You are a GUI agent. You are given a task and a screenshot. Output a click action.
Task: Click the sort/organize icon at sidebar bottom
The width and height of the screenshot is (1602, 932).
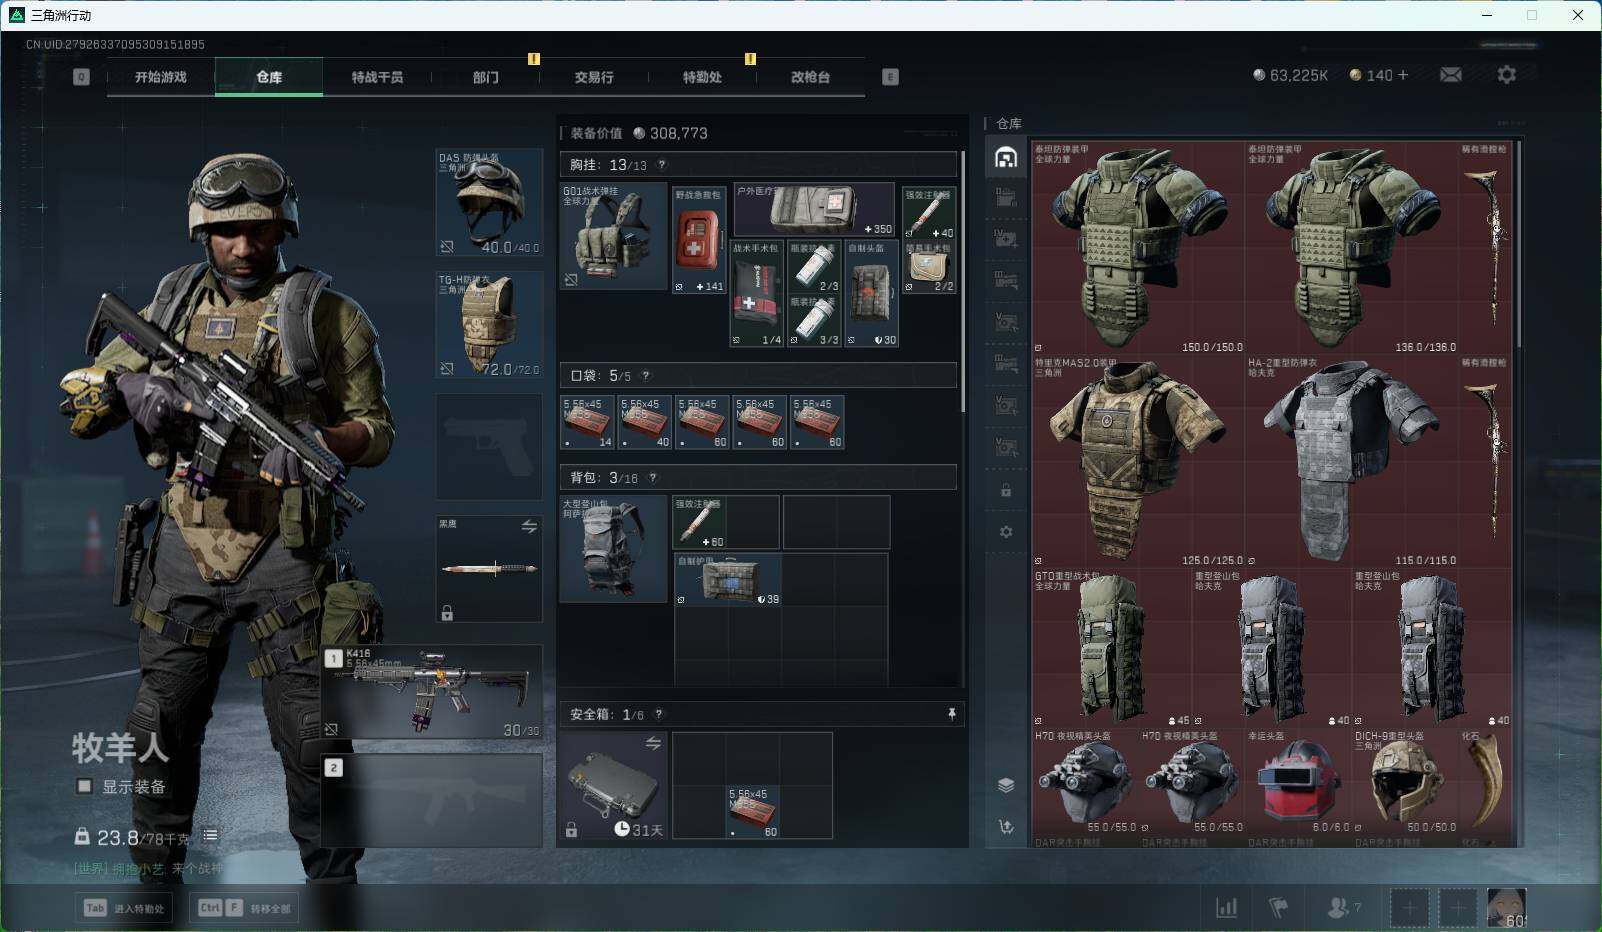coord(1006,826)
